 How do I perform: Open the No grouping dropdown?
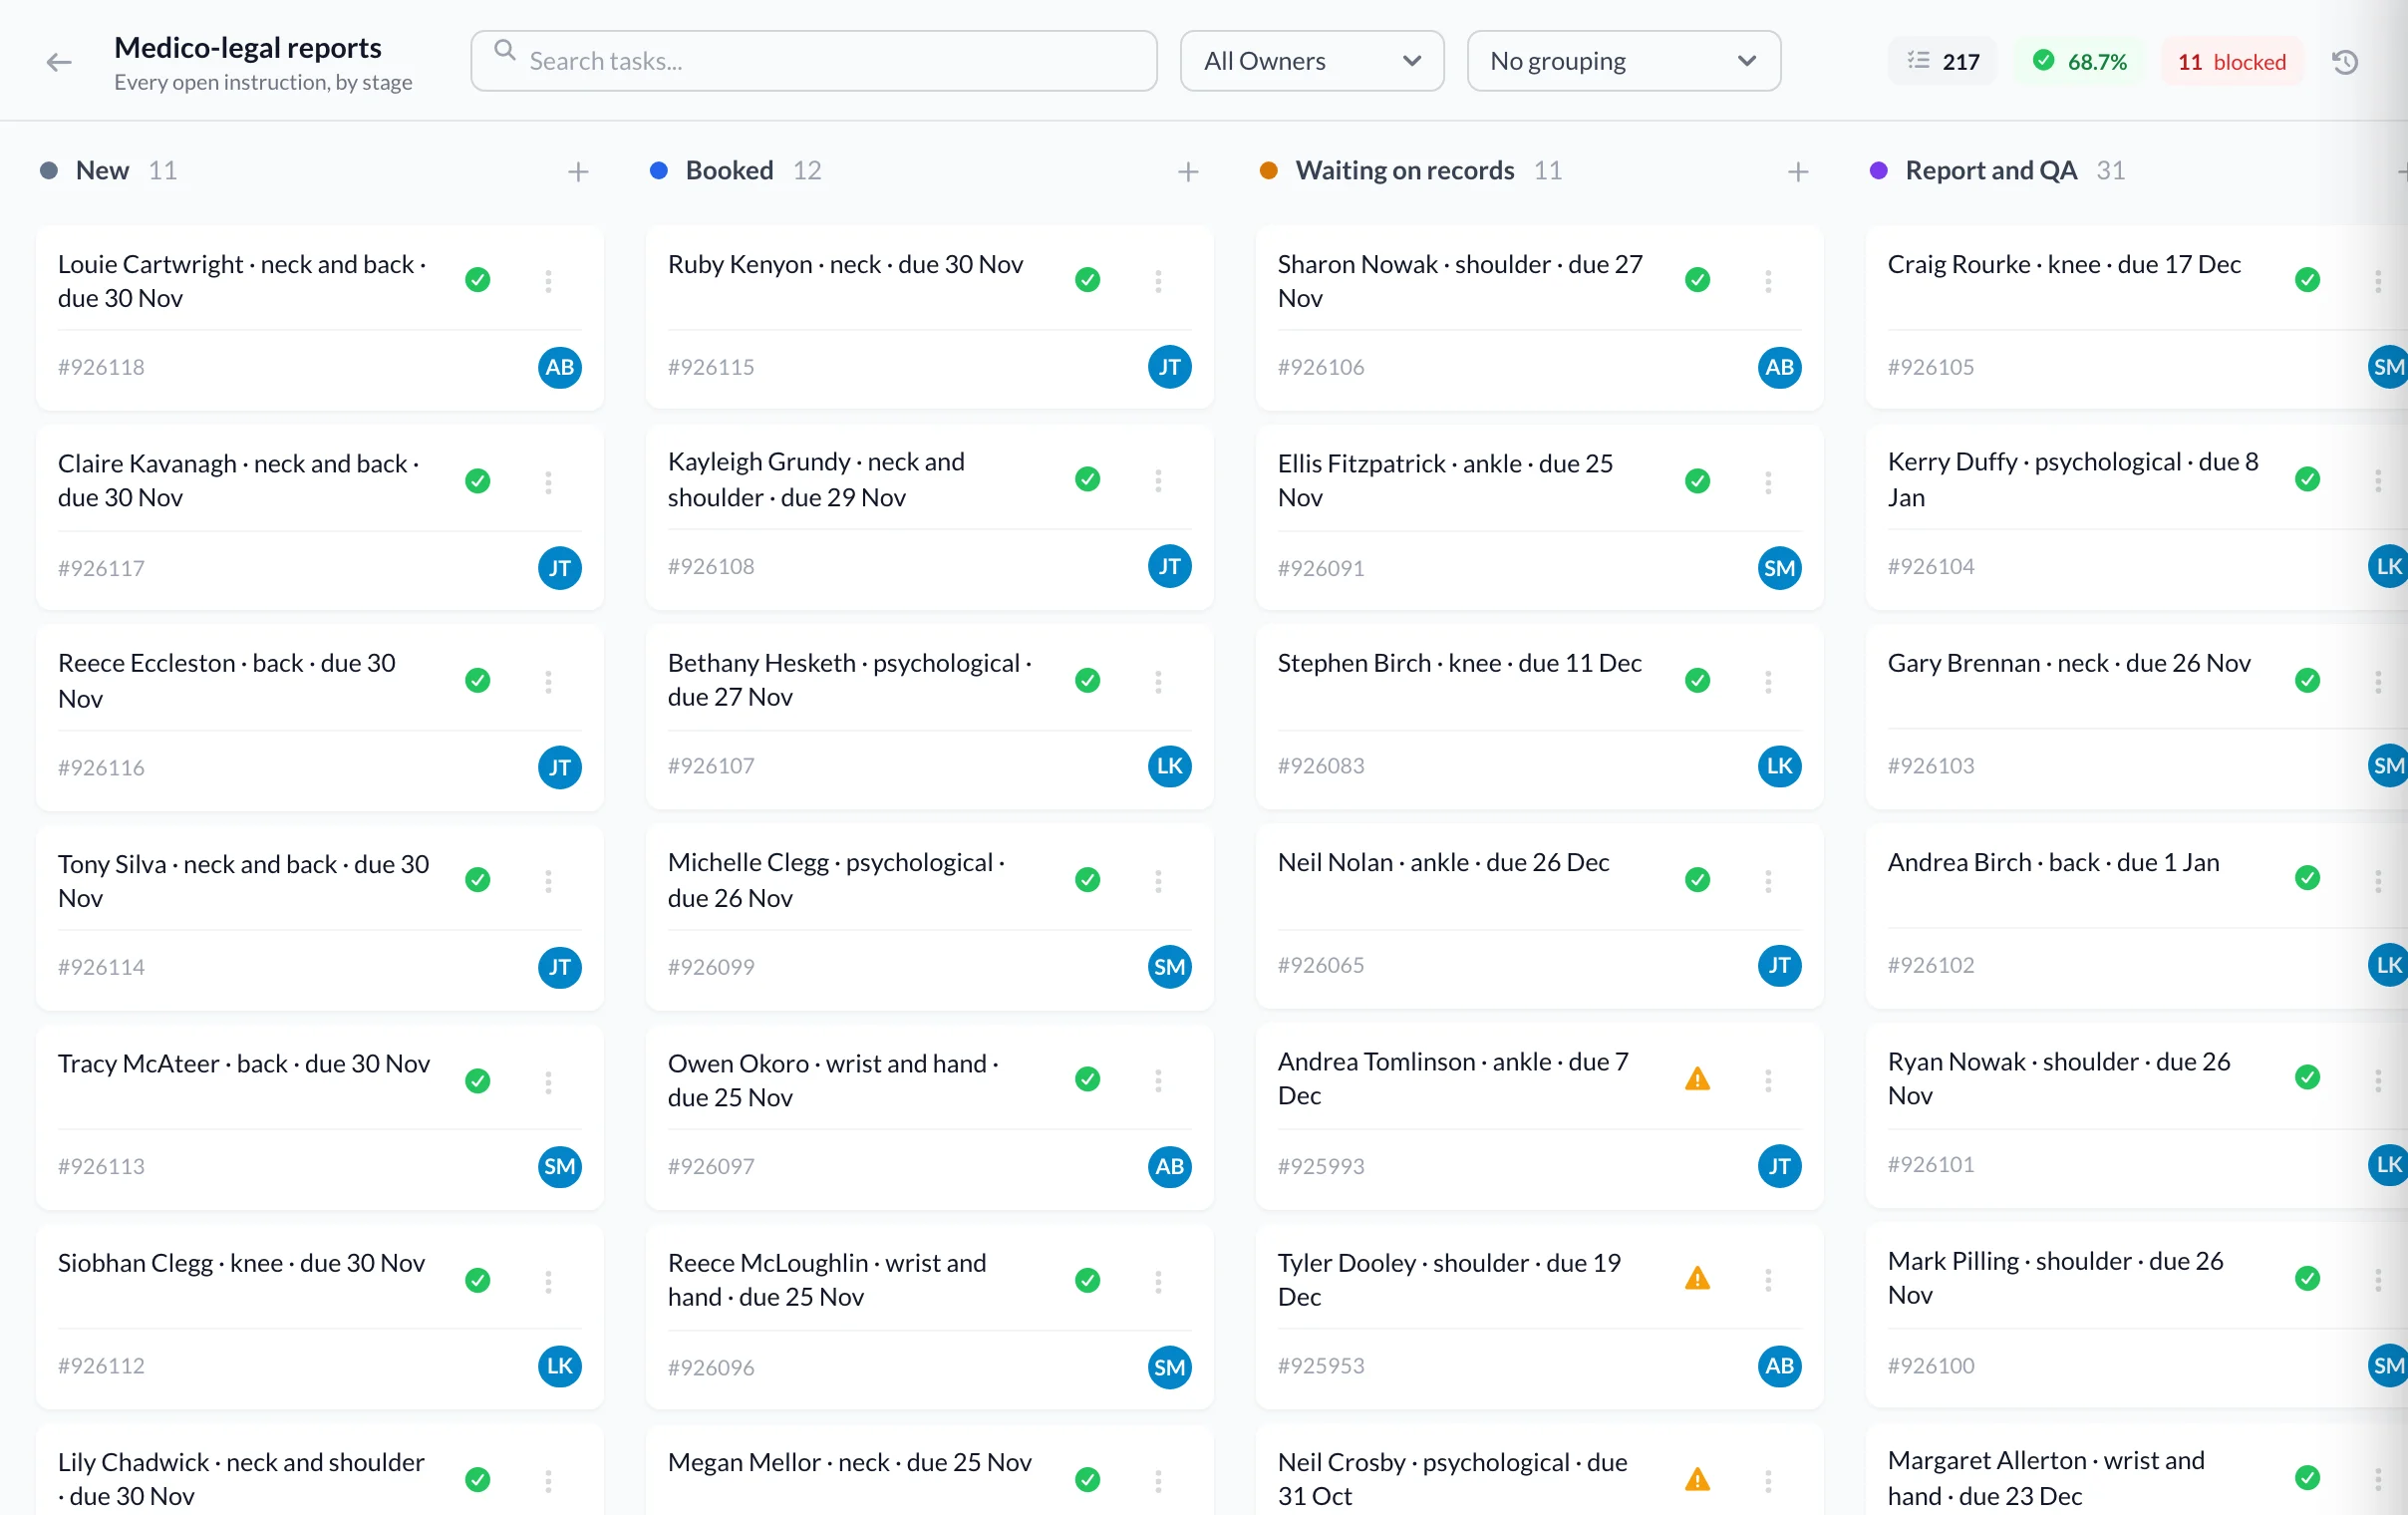pos(1624,61)
